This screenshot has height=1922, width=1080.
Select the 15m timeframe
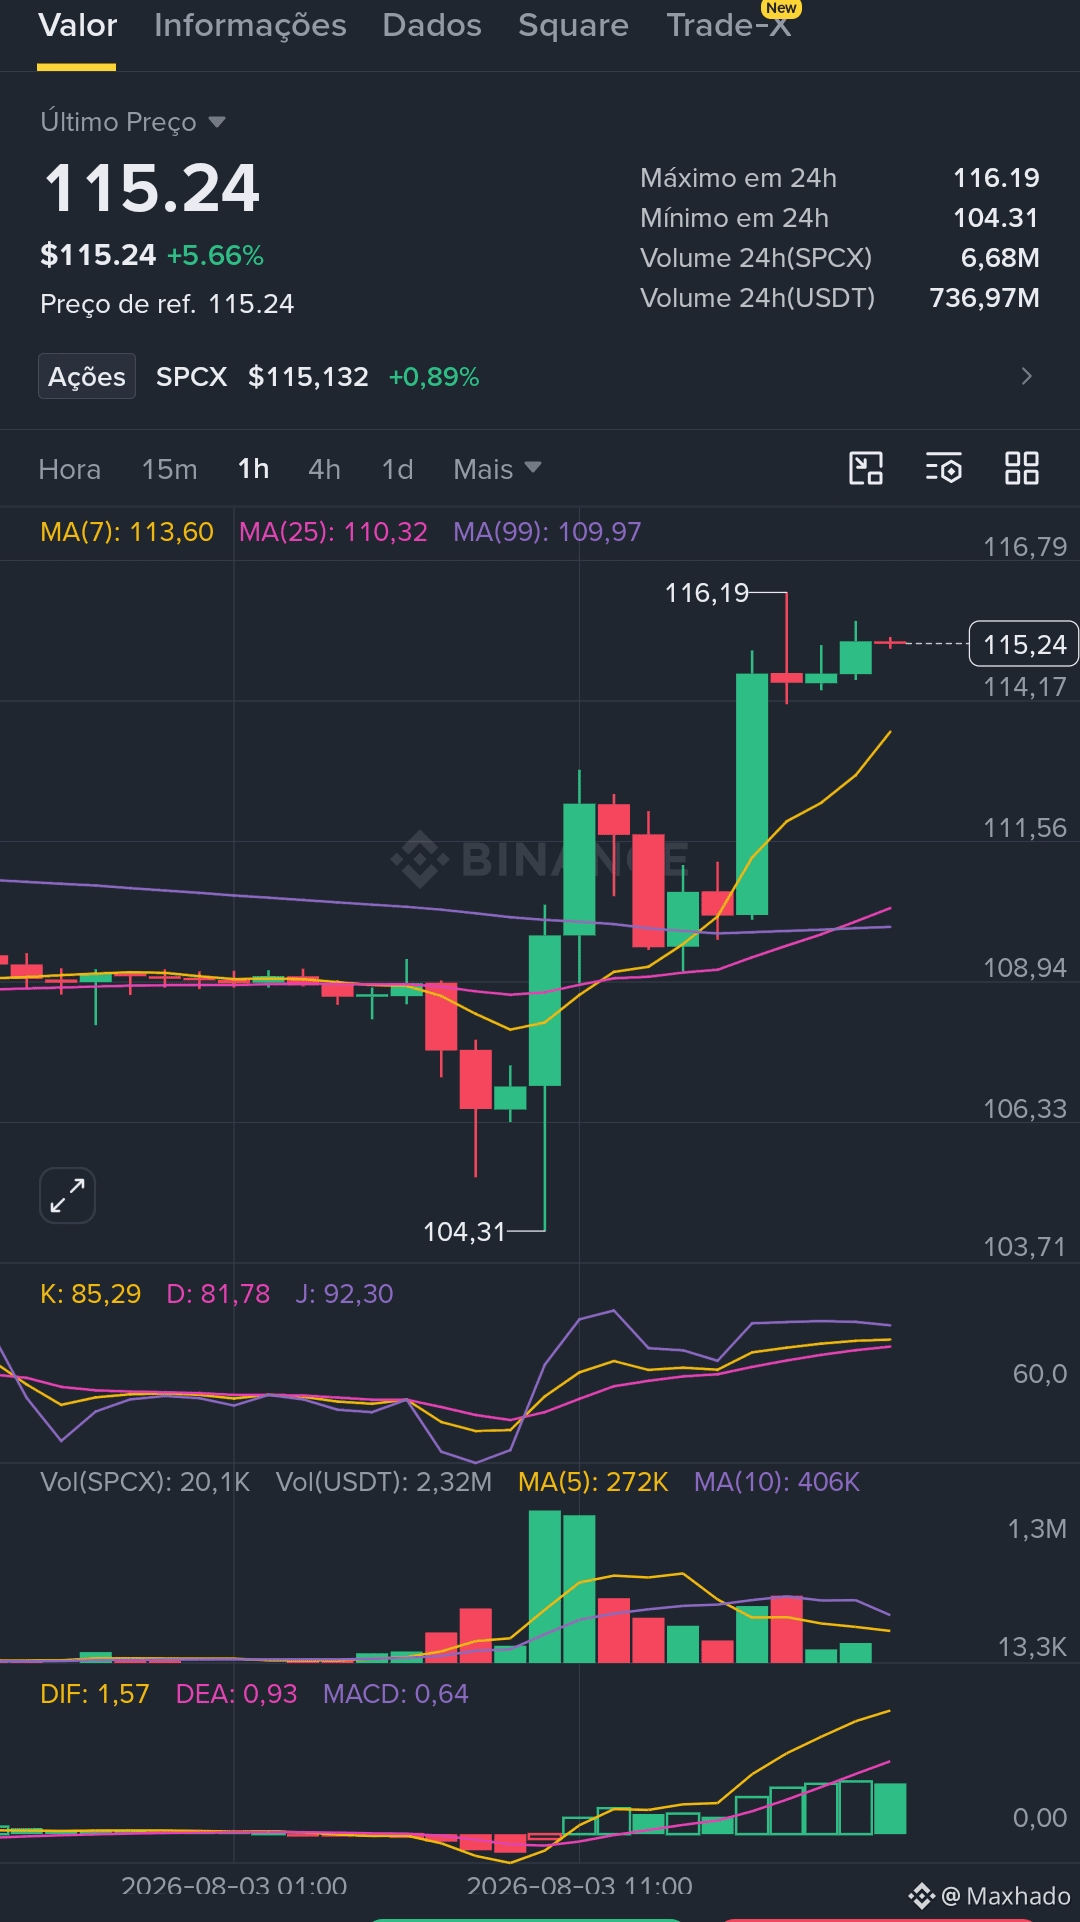169,469
